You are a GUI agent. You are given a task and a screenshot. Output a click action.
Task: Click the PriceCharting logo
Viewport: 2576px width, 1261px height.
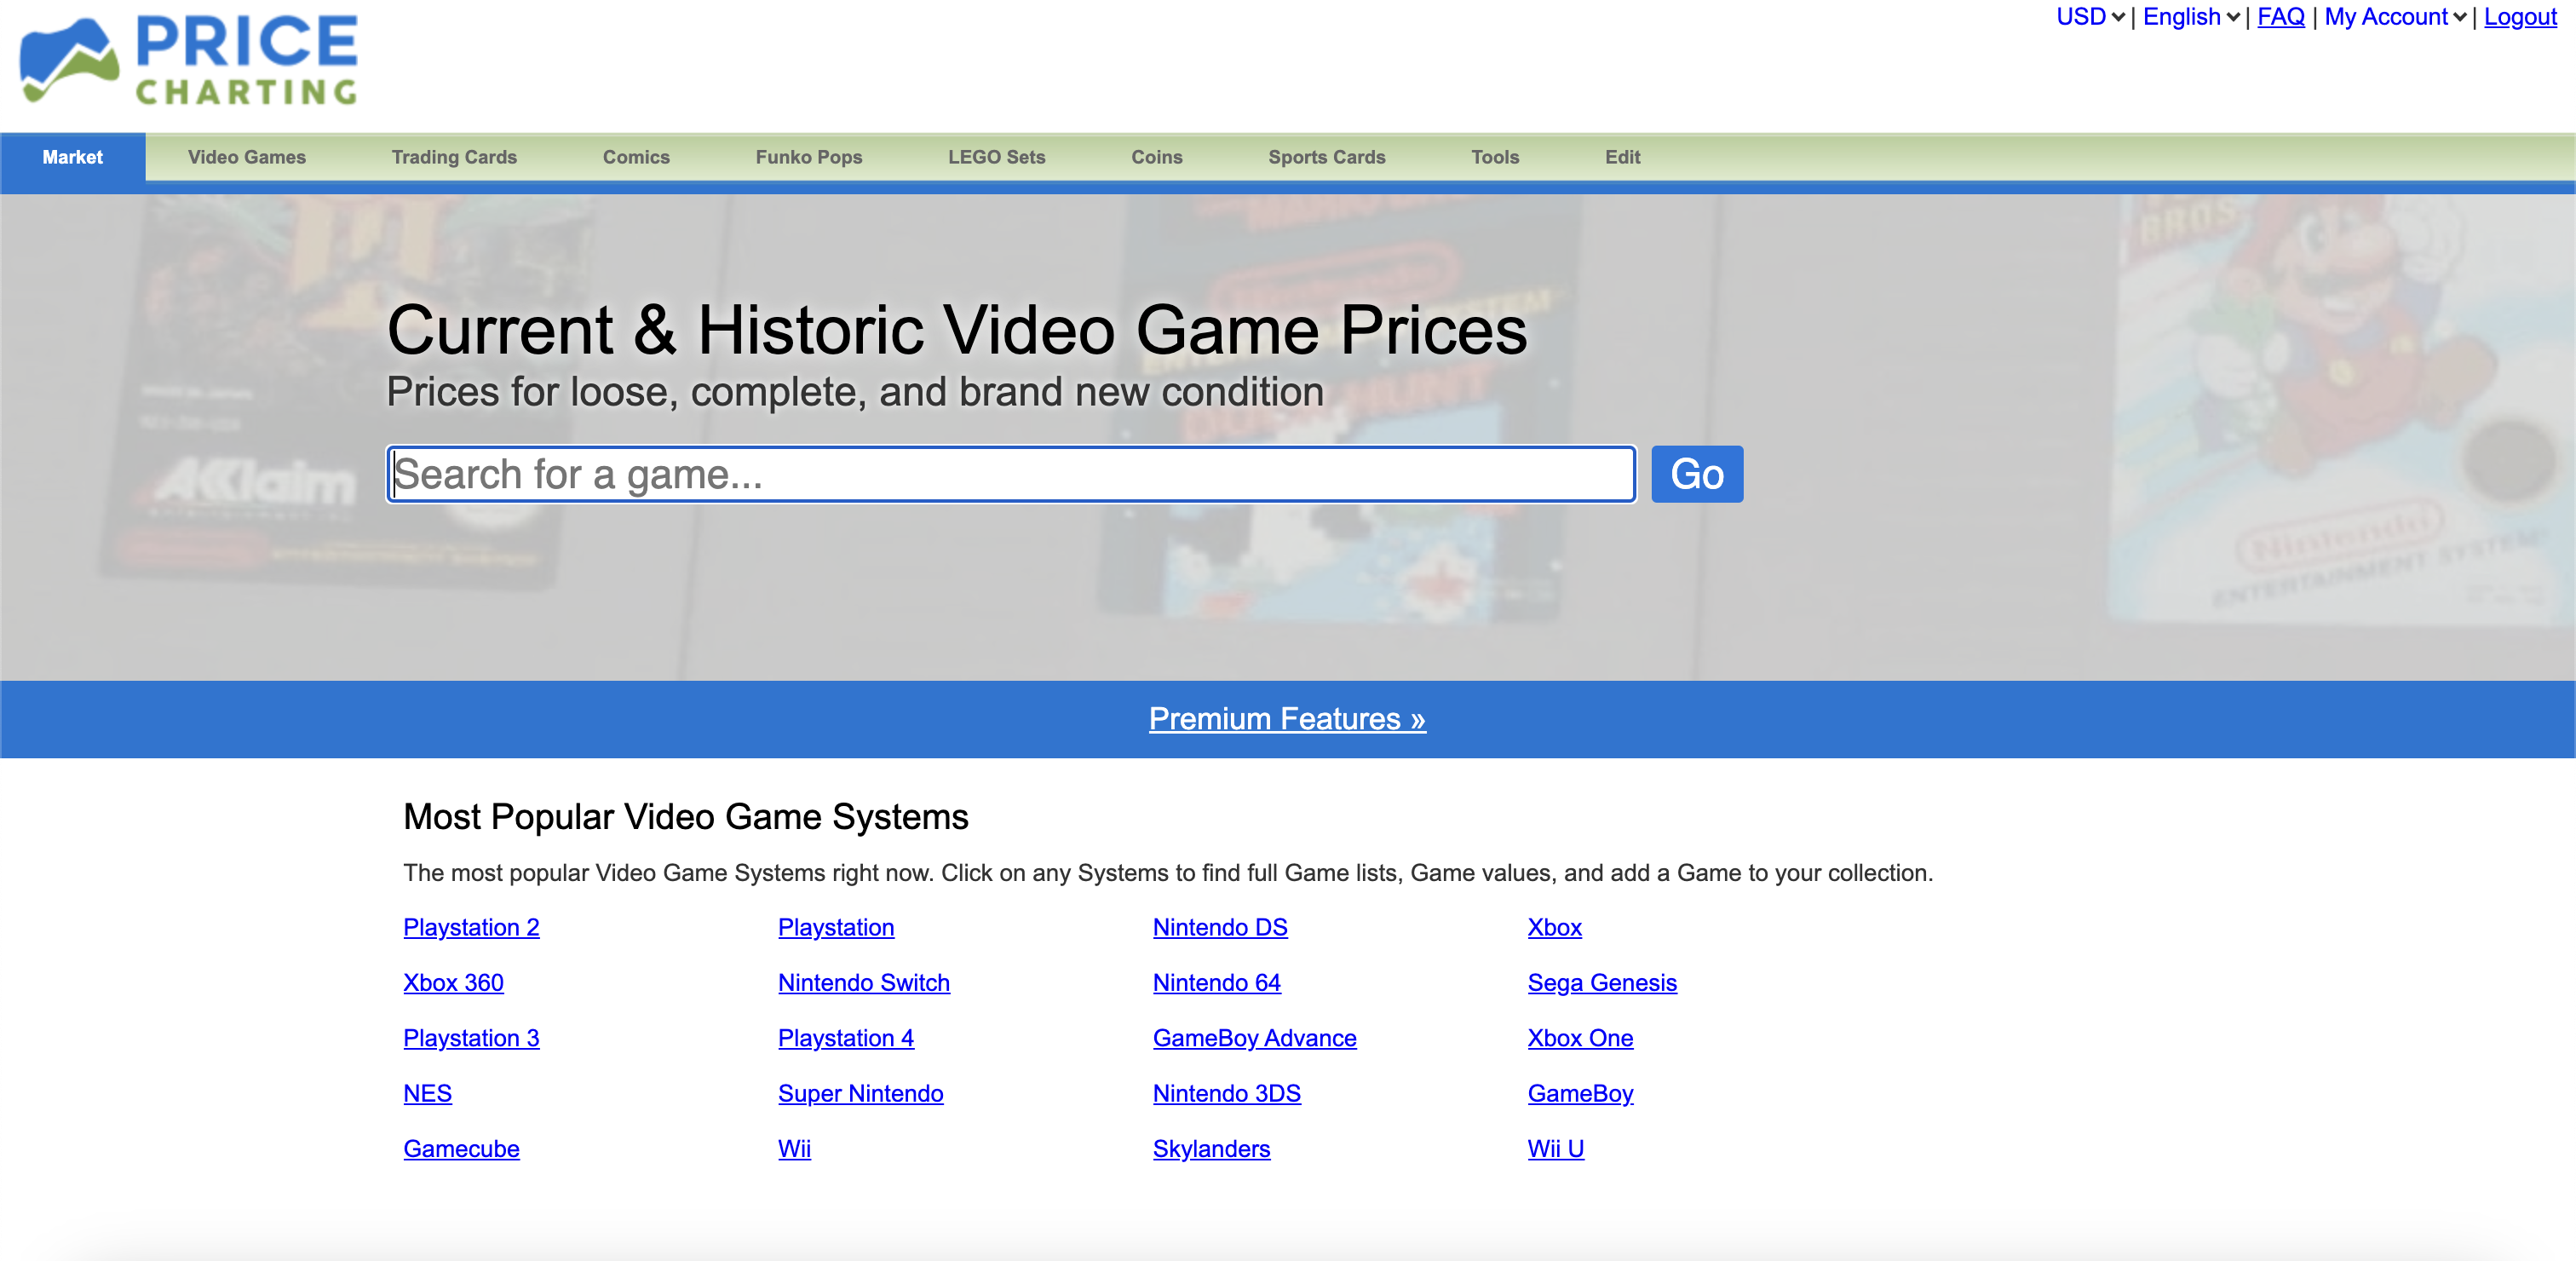(189, 60)
